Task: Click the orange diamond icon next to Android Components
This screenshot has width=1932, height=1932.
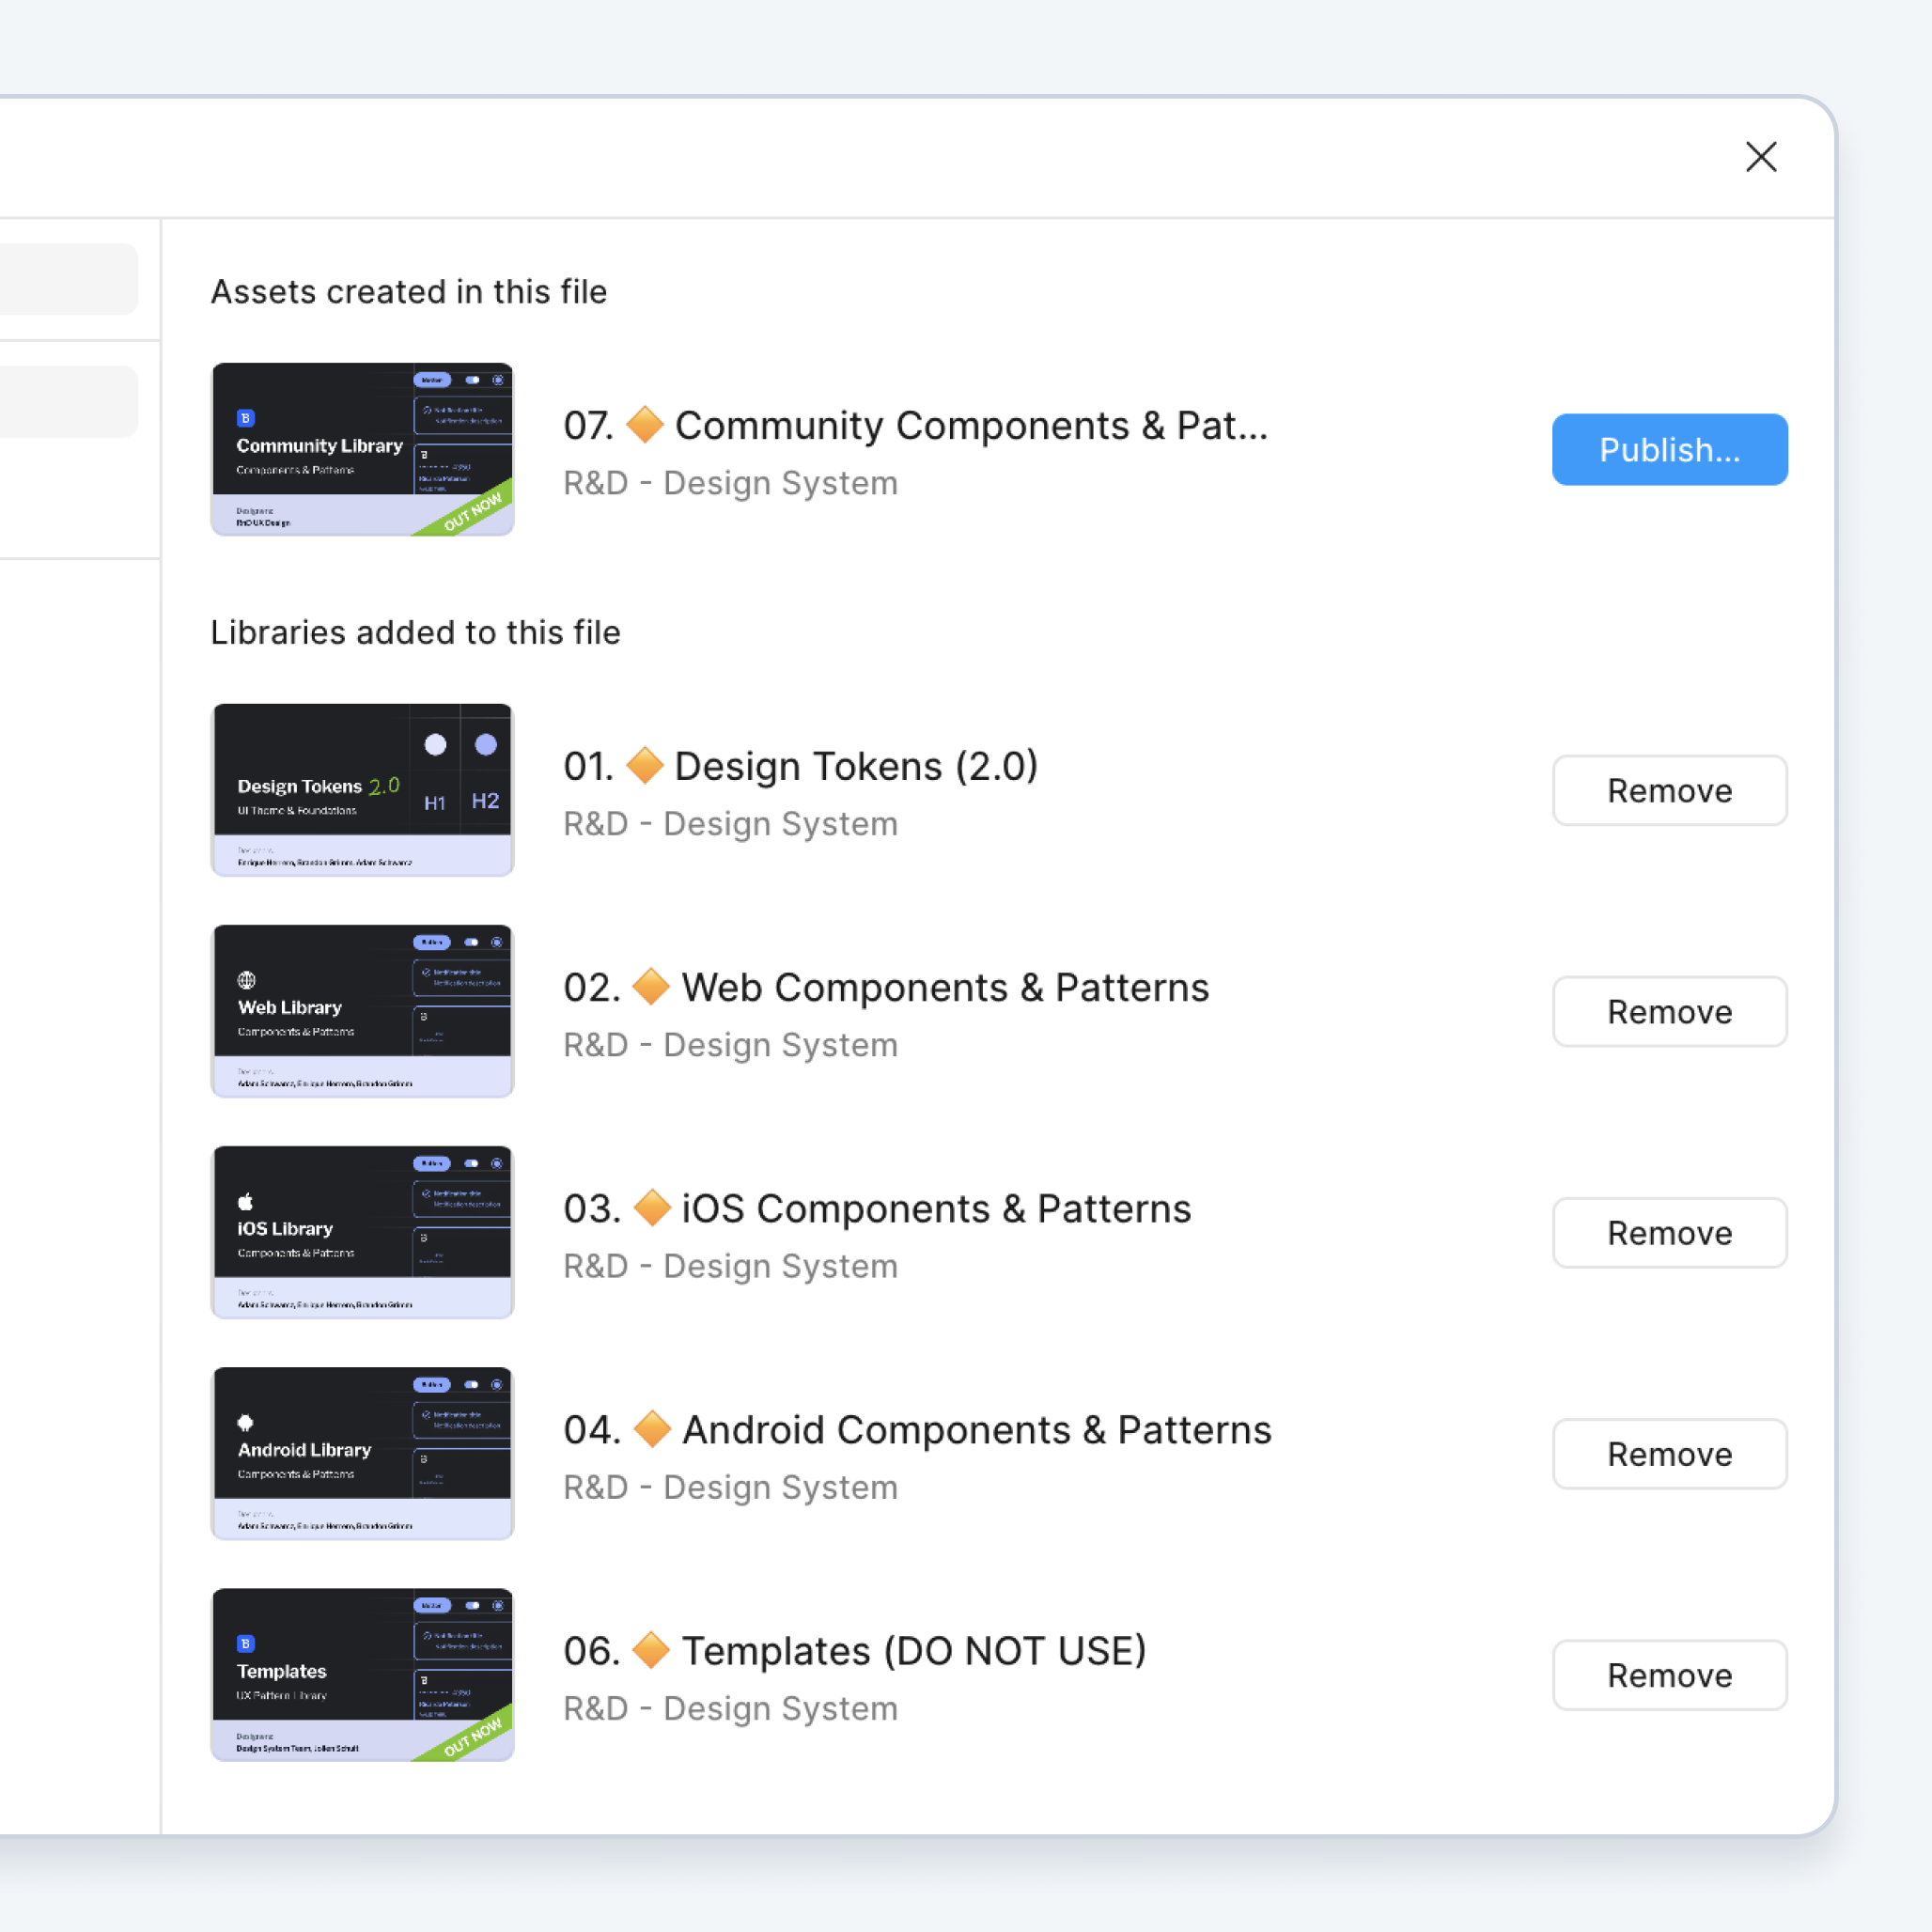Action: tap(652, 1428)
